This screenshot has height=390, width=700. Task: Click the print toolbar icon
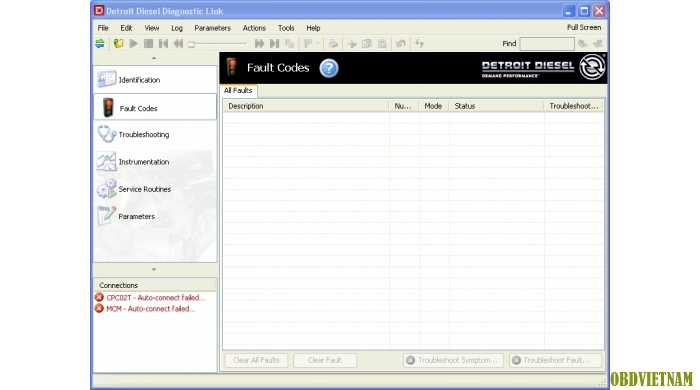click(333, 44)
